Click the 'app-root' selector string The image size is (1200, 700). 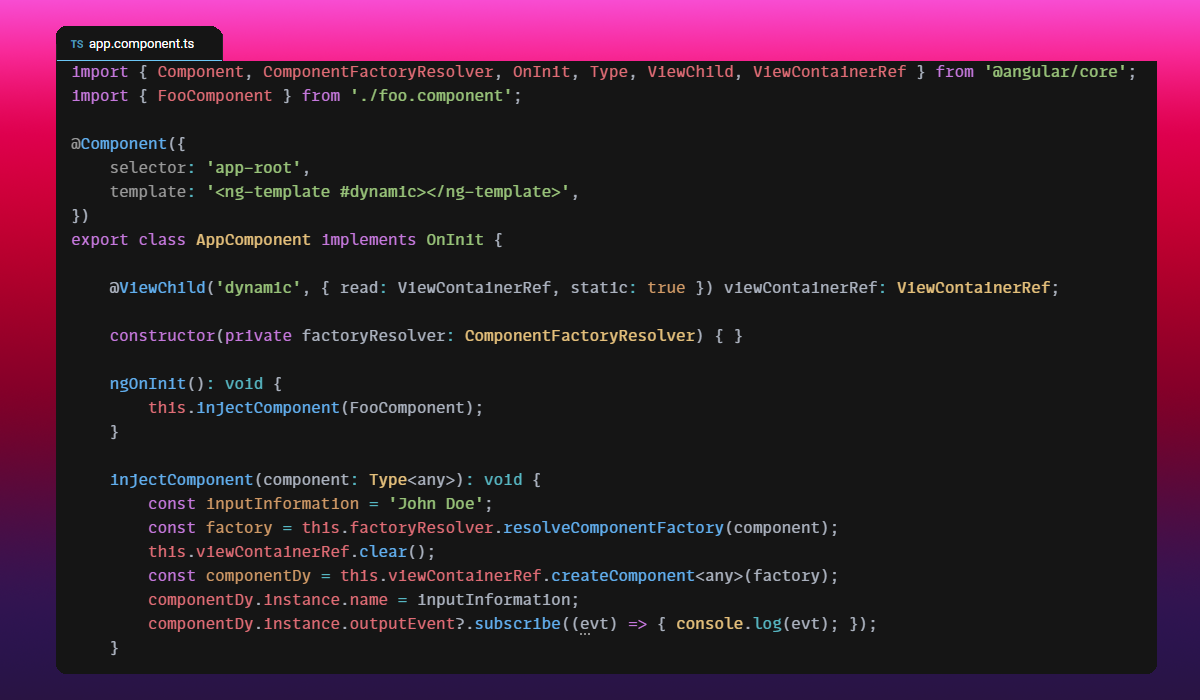[x=256, y=167]
